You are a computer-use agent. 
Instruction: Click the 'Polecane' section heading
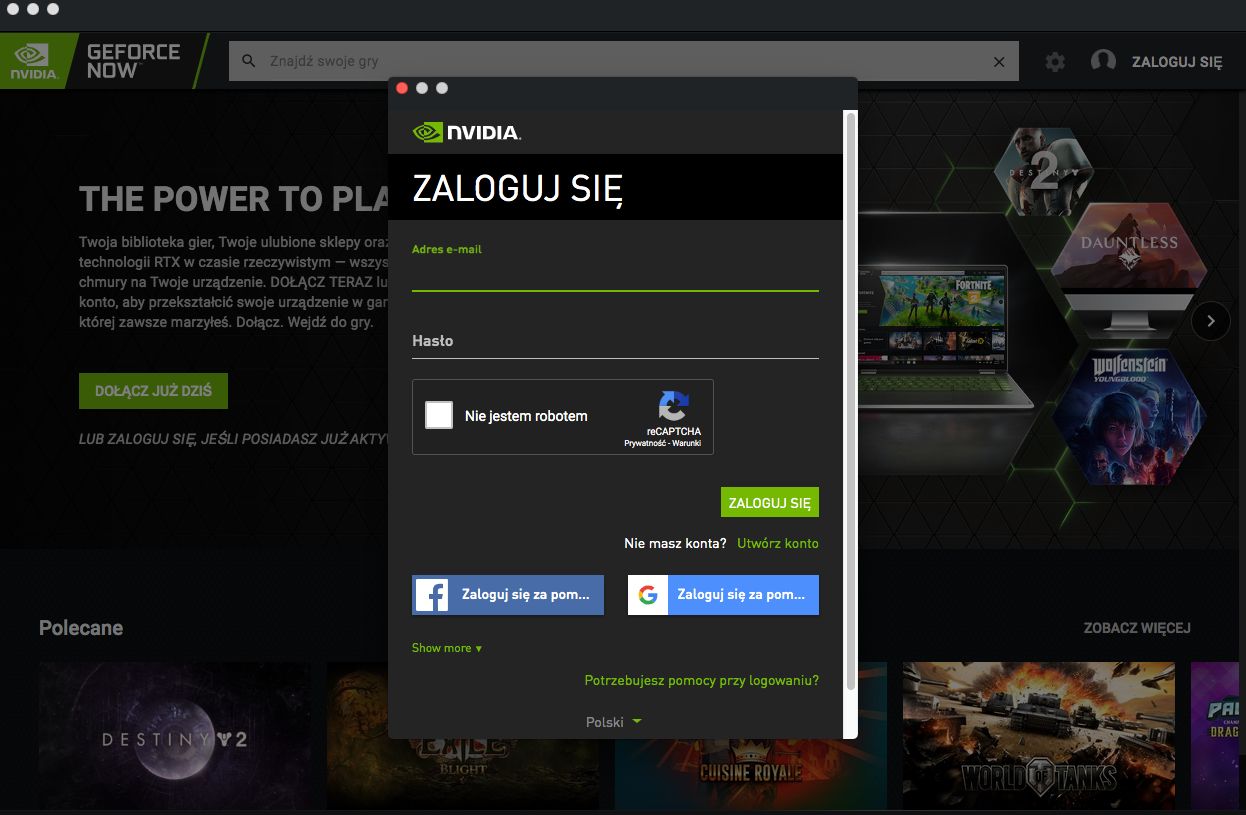(x=81, y=628)
